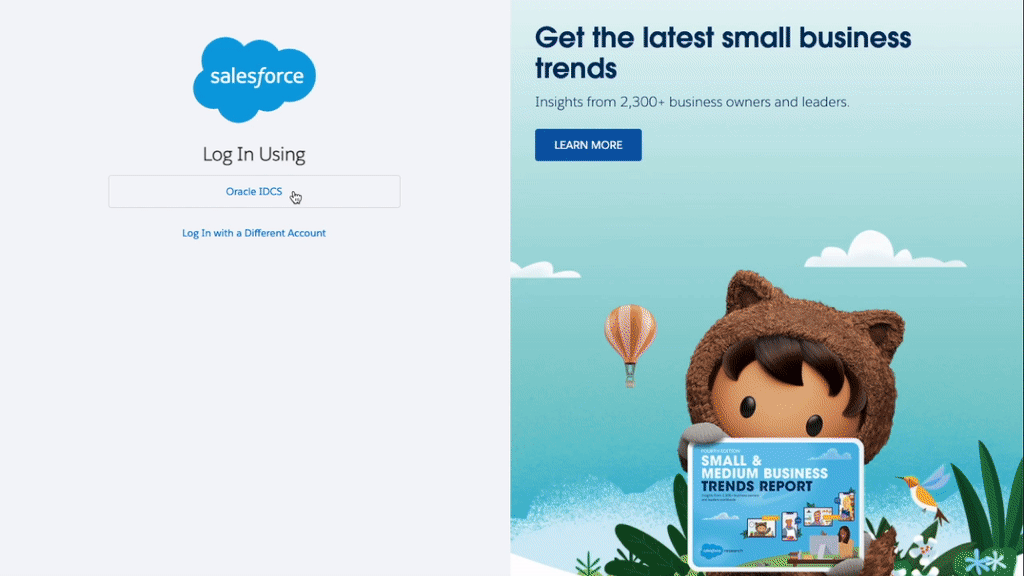Open the Small & Medium Business Trends Report cover

[776, 503]
